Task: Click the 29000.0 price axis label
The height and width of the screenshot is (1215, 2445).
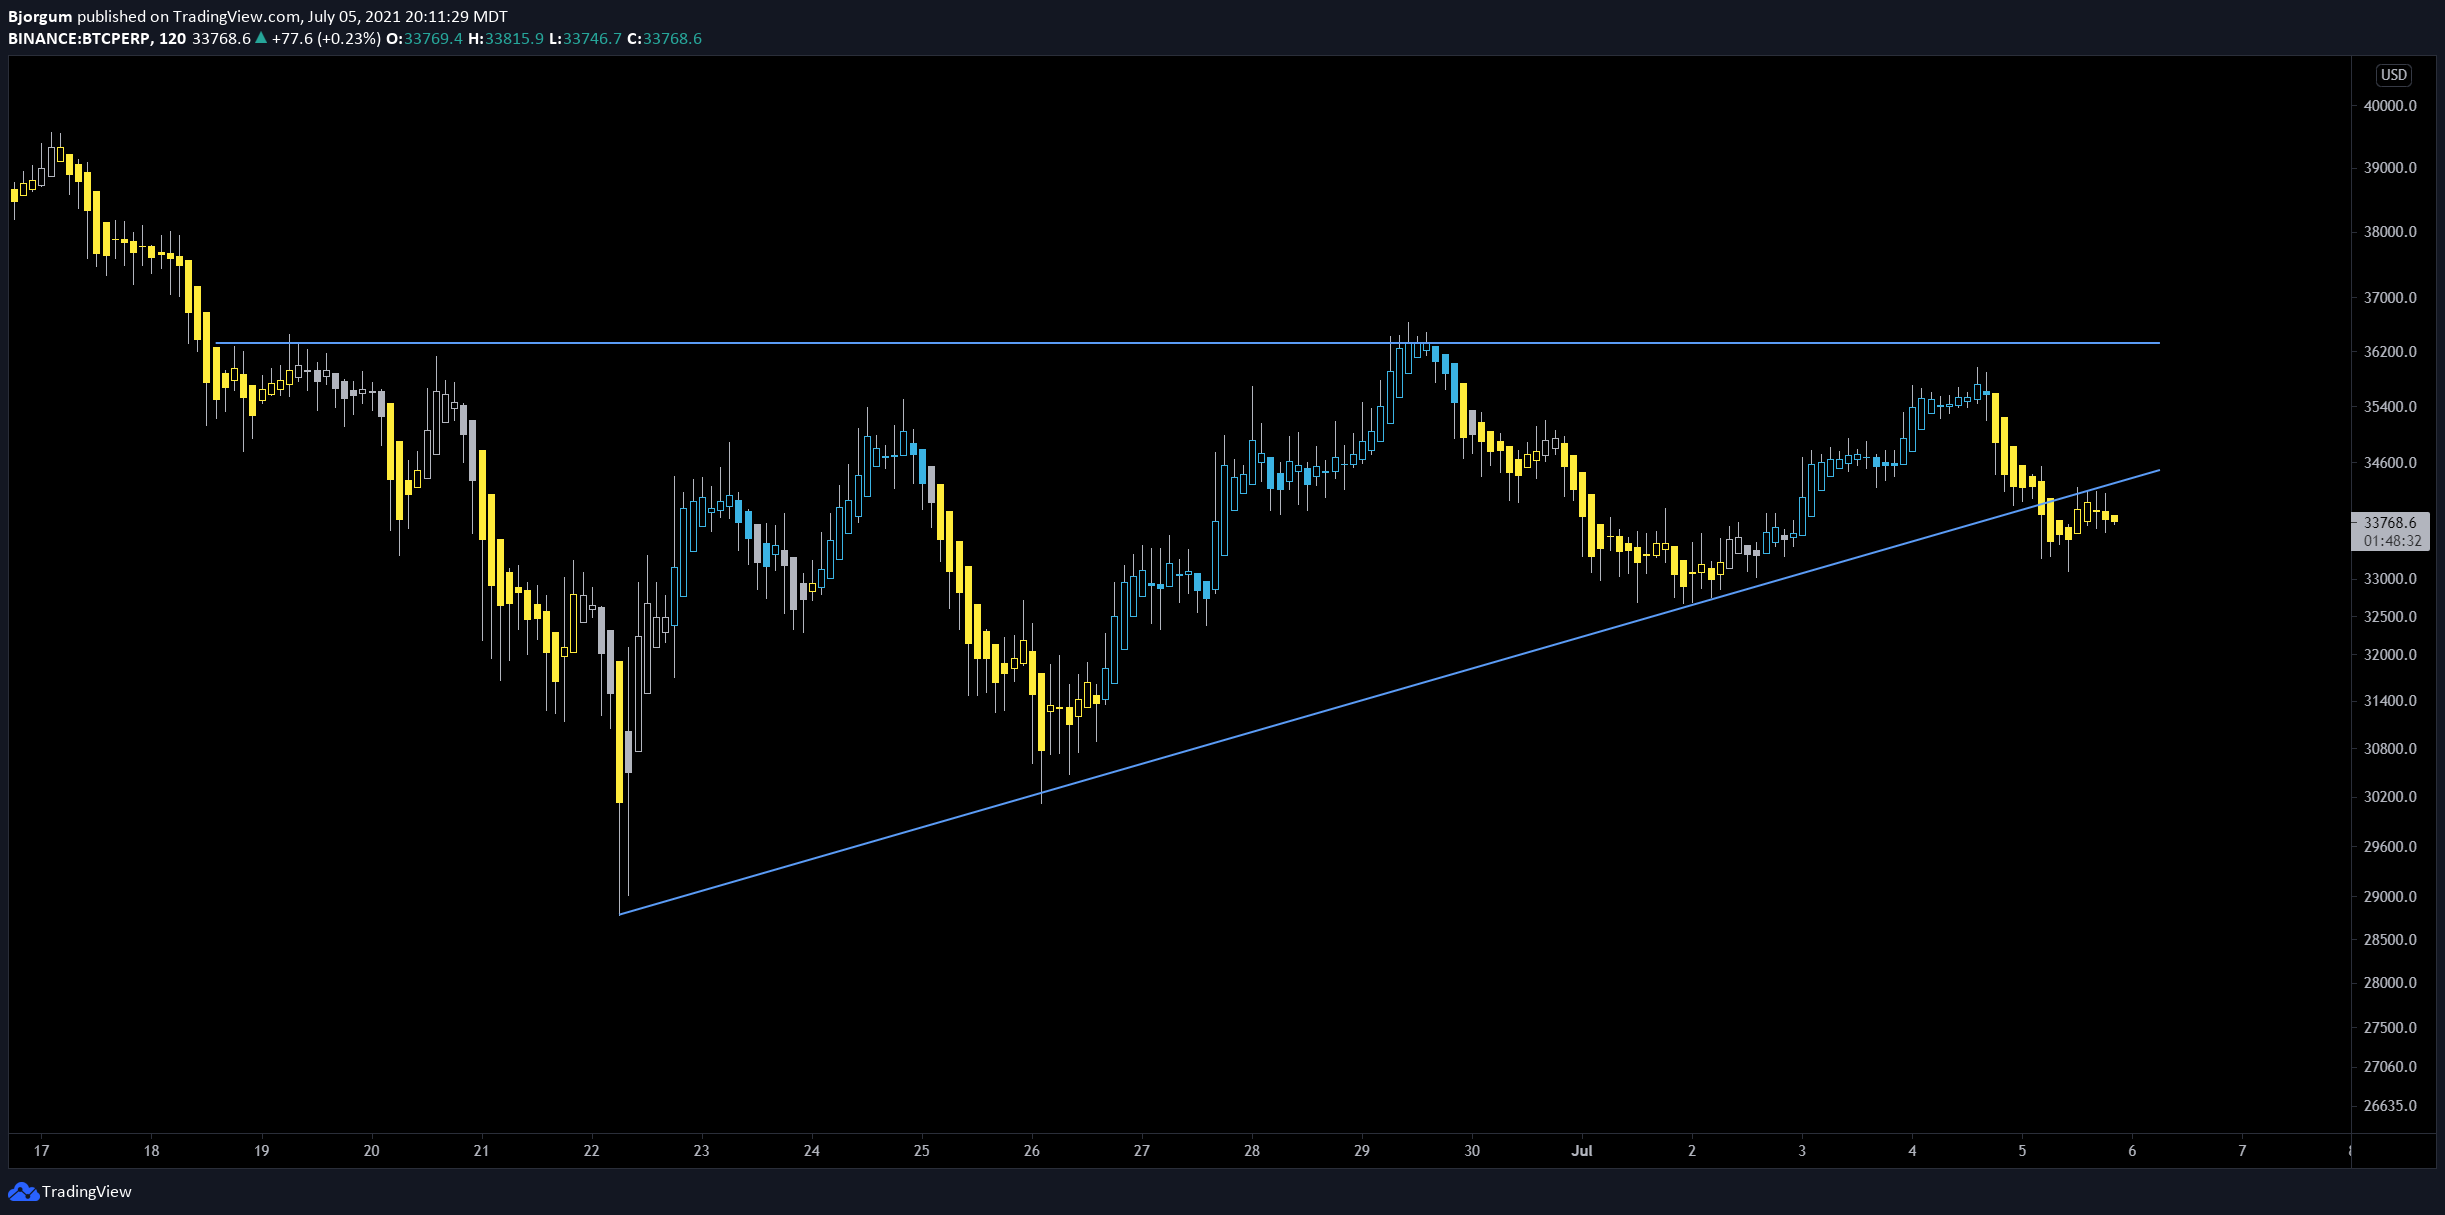Action: [x=2390, y=897]
